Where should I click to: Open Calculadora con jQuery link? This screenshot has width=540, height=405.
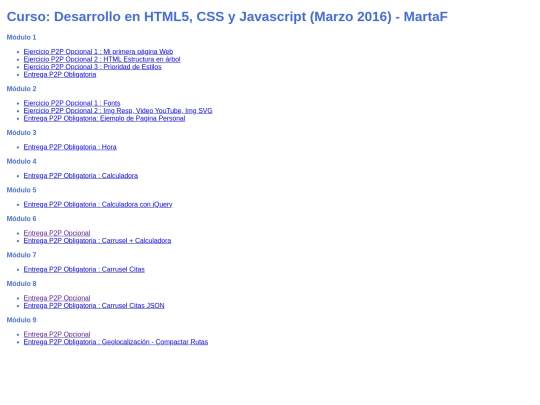click(x=98, y=204)
